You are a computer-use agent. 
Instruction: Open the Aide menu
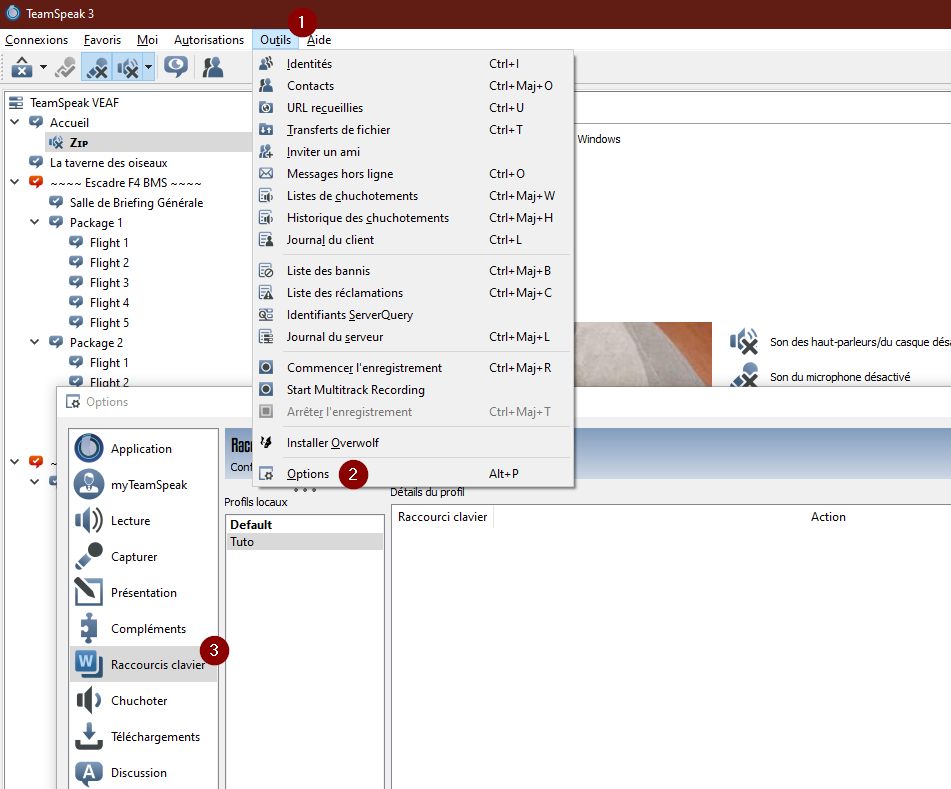point(319,40)
